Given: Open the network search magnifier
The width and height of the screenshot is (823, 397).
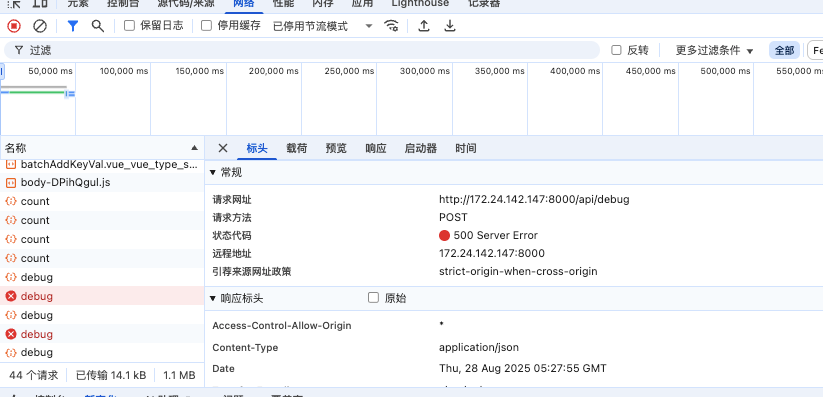Looking at the screenshot, I should point(98,26).
